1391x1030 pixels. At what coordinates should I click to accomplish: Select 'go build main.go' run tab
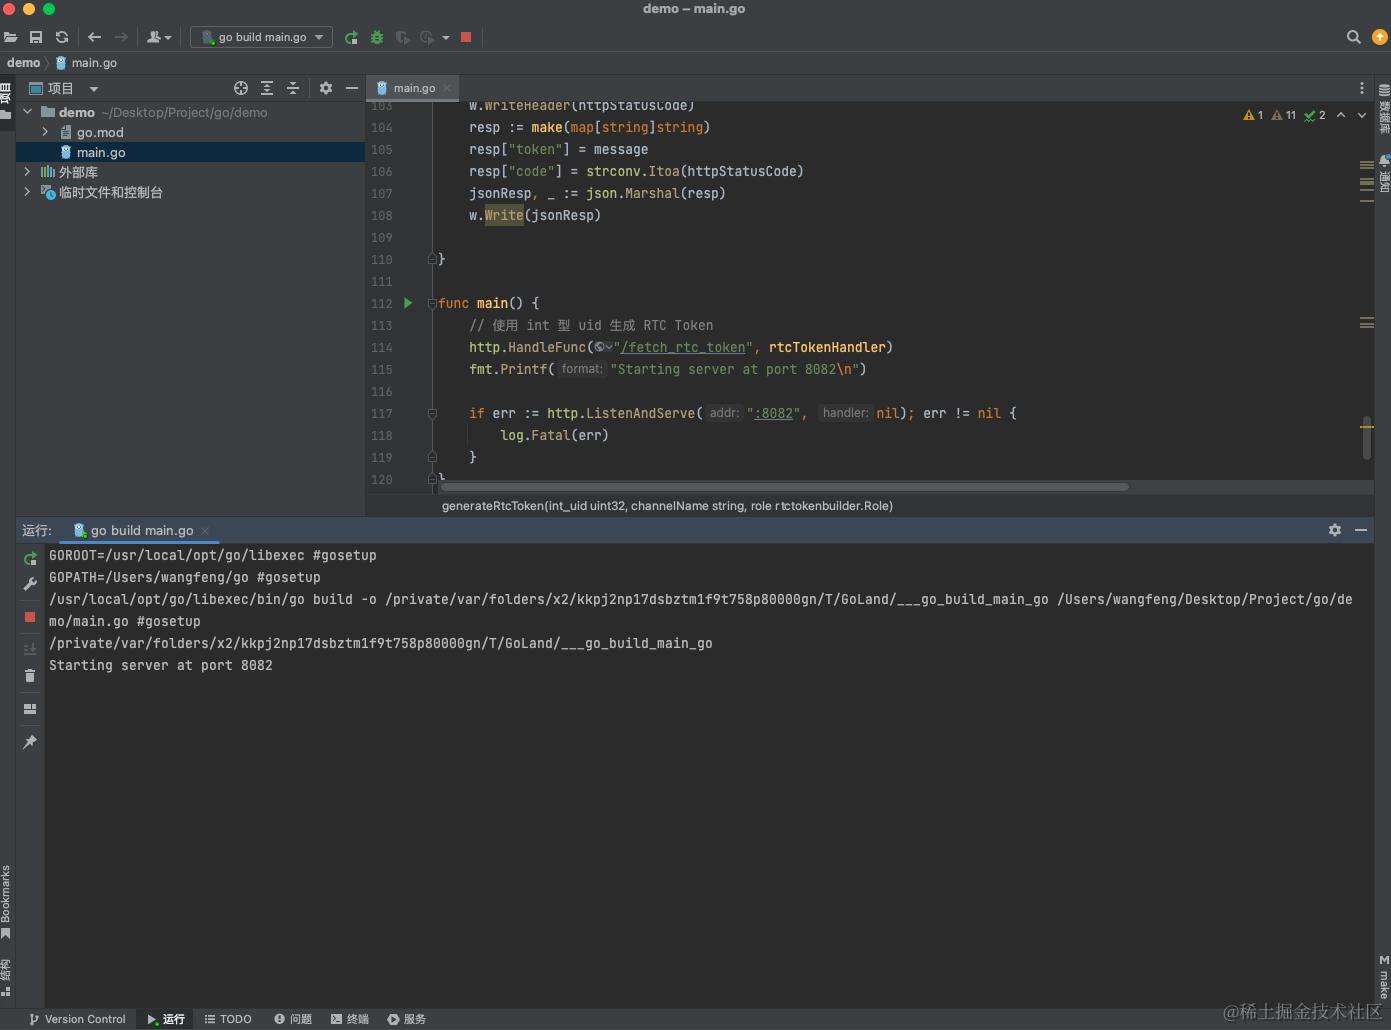tap(141, 531)
